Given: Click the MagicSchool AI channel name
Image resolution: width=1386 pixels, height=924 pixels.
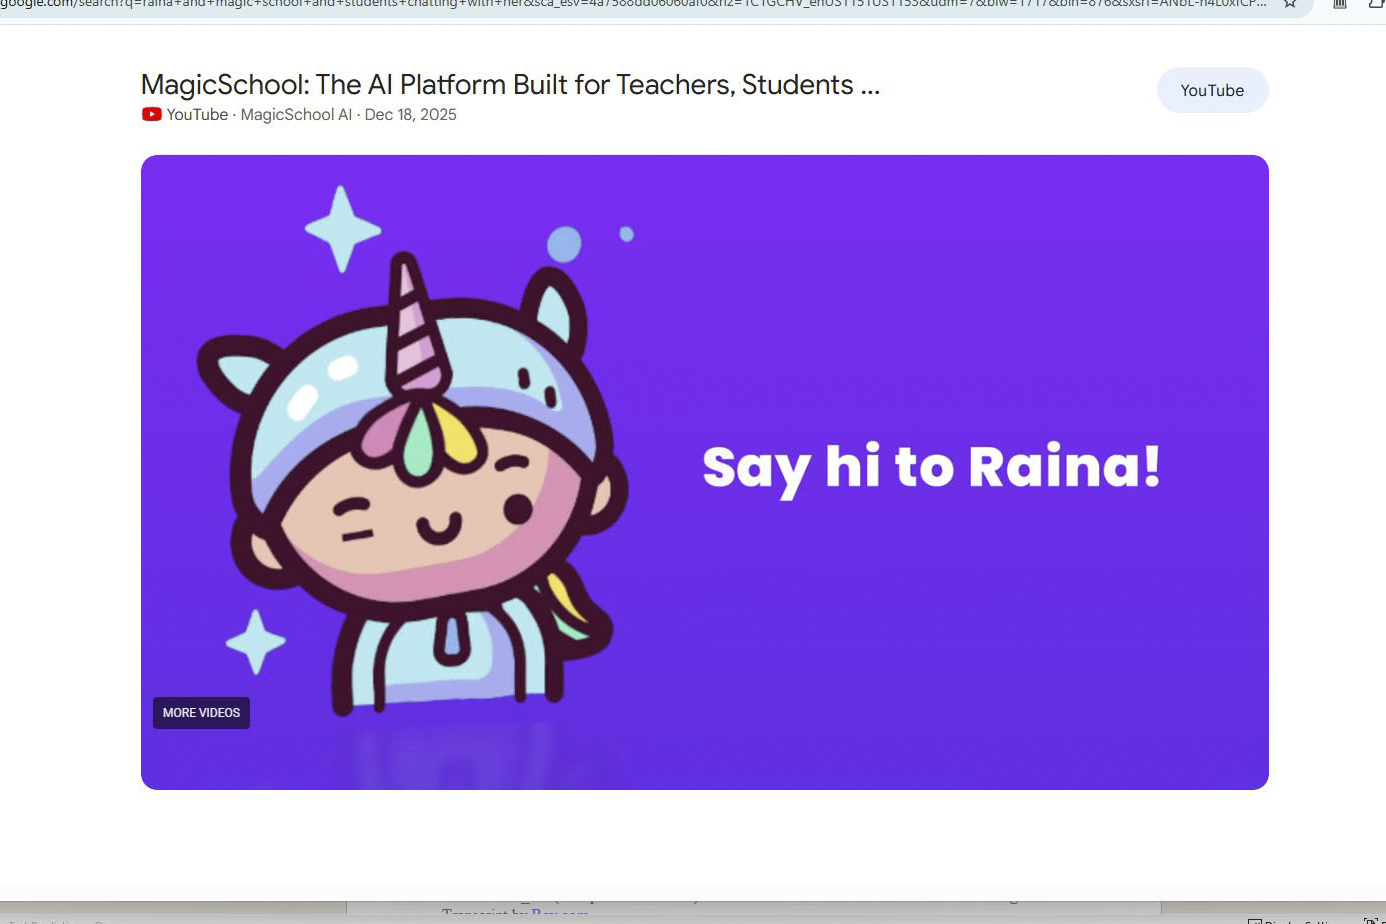Looking at the screenshot, I should (296, 114).
